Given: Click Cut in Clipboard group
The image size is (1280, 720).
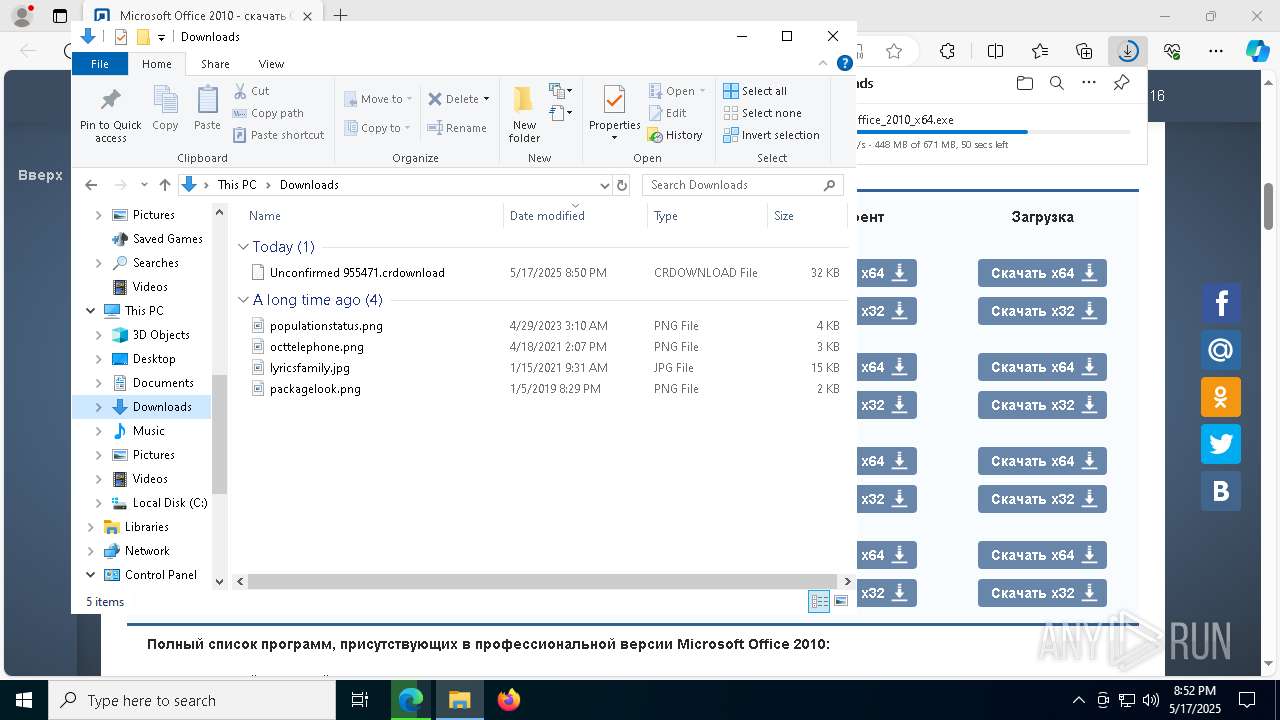Looking at the screenshot, I should (251, 91).
